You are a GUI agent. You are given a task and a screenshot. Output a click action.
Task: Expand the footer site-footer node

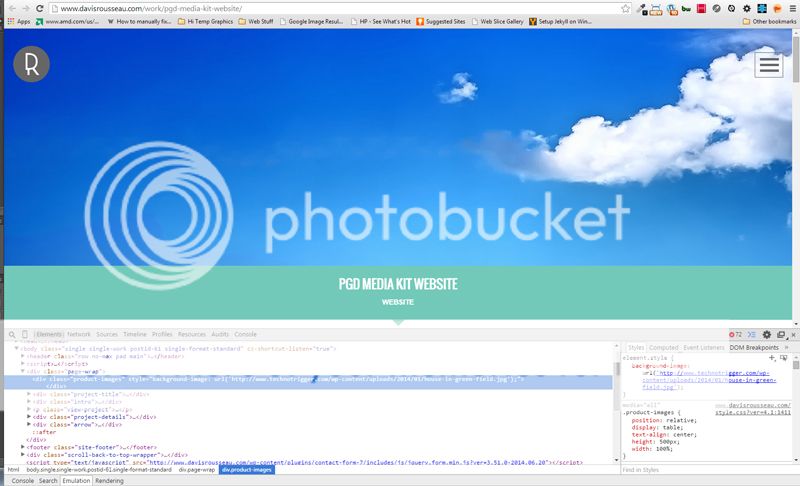(23, 446)
